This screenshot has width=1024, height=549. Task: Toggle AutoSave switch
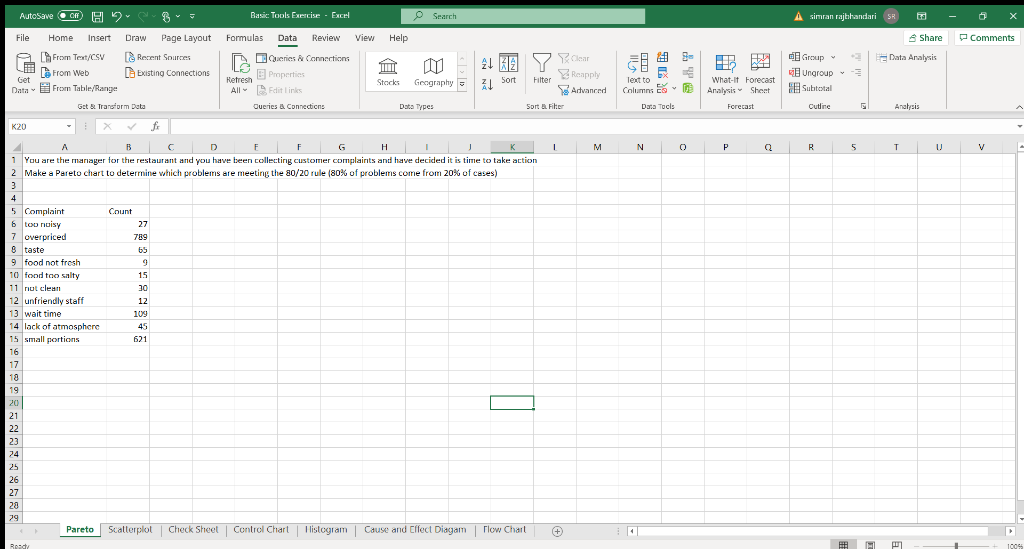click(70, 16)
